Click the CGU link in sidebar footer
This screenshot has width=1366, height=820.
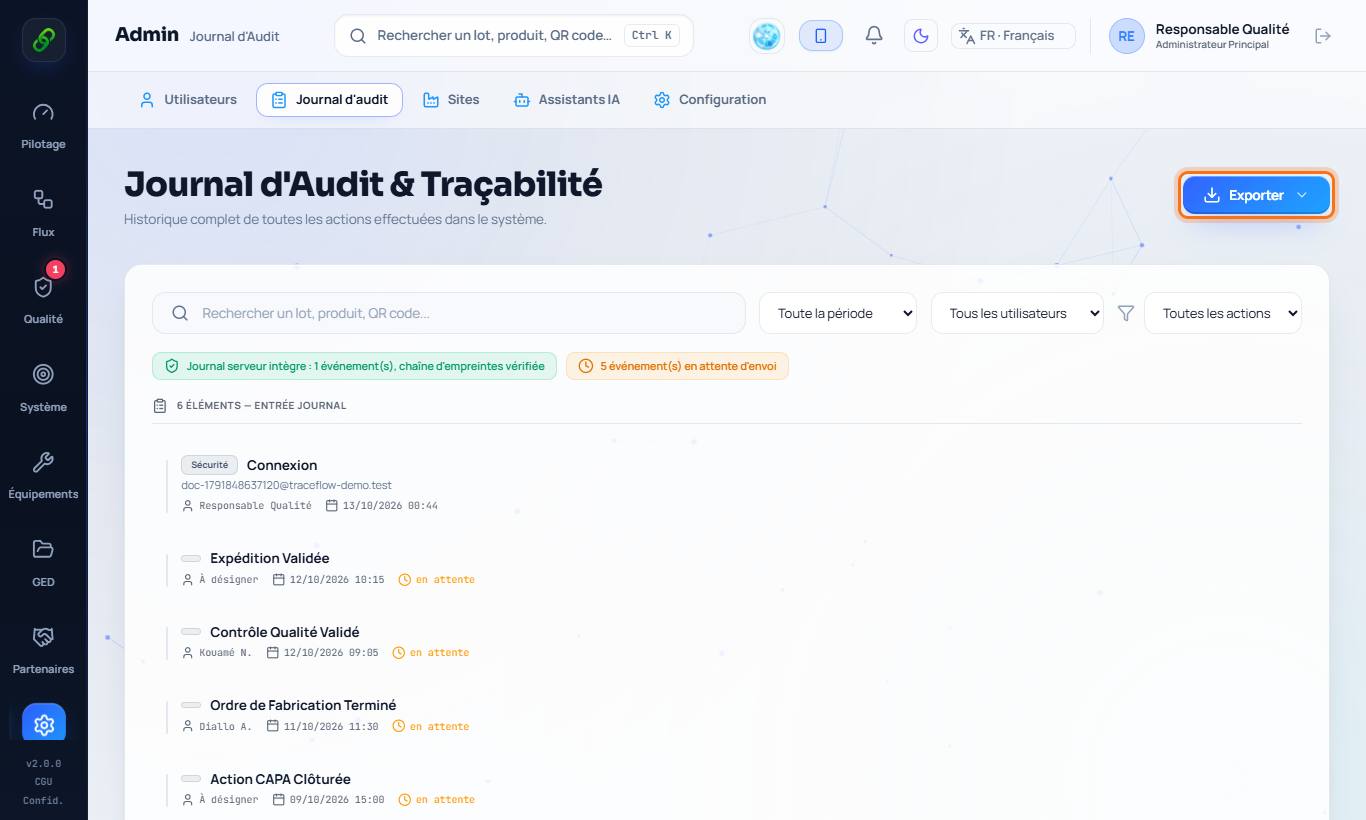click(43, 782)
